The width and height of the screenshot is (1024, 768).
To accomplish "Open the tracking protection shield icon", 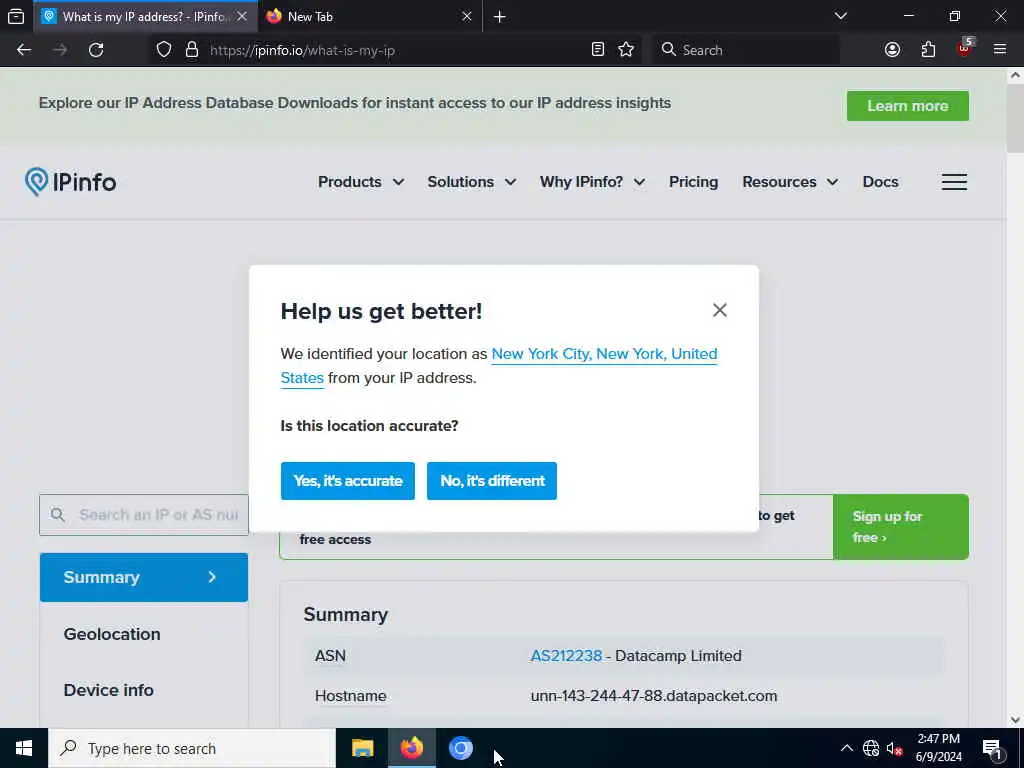I will pos(164,50).
